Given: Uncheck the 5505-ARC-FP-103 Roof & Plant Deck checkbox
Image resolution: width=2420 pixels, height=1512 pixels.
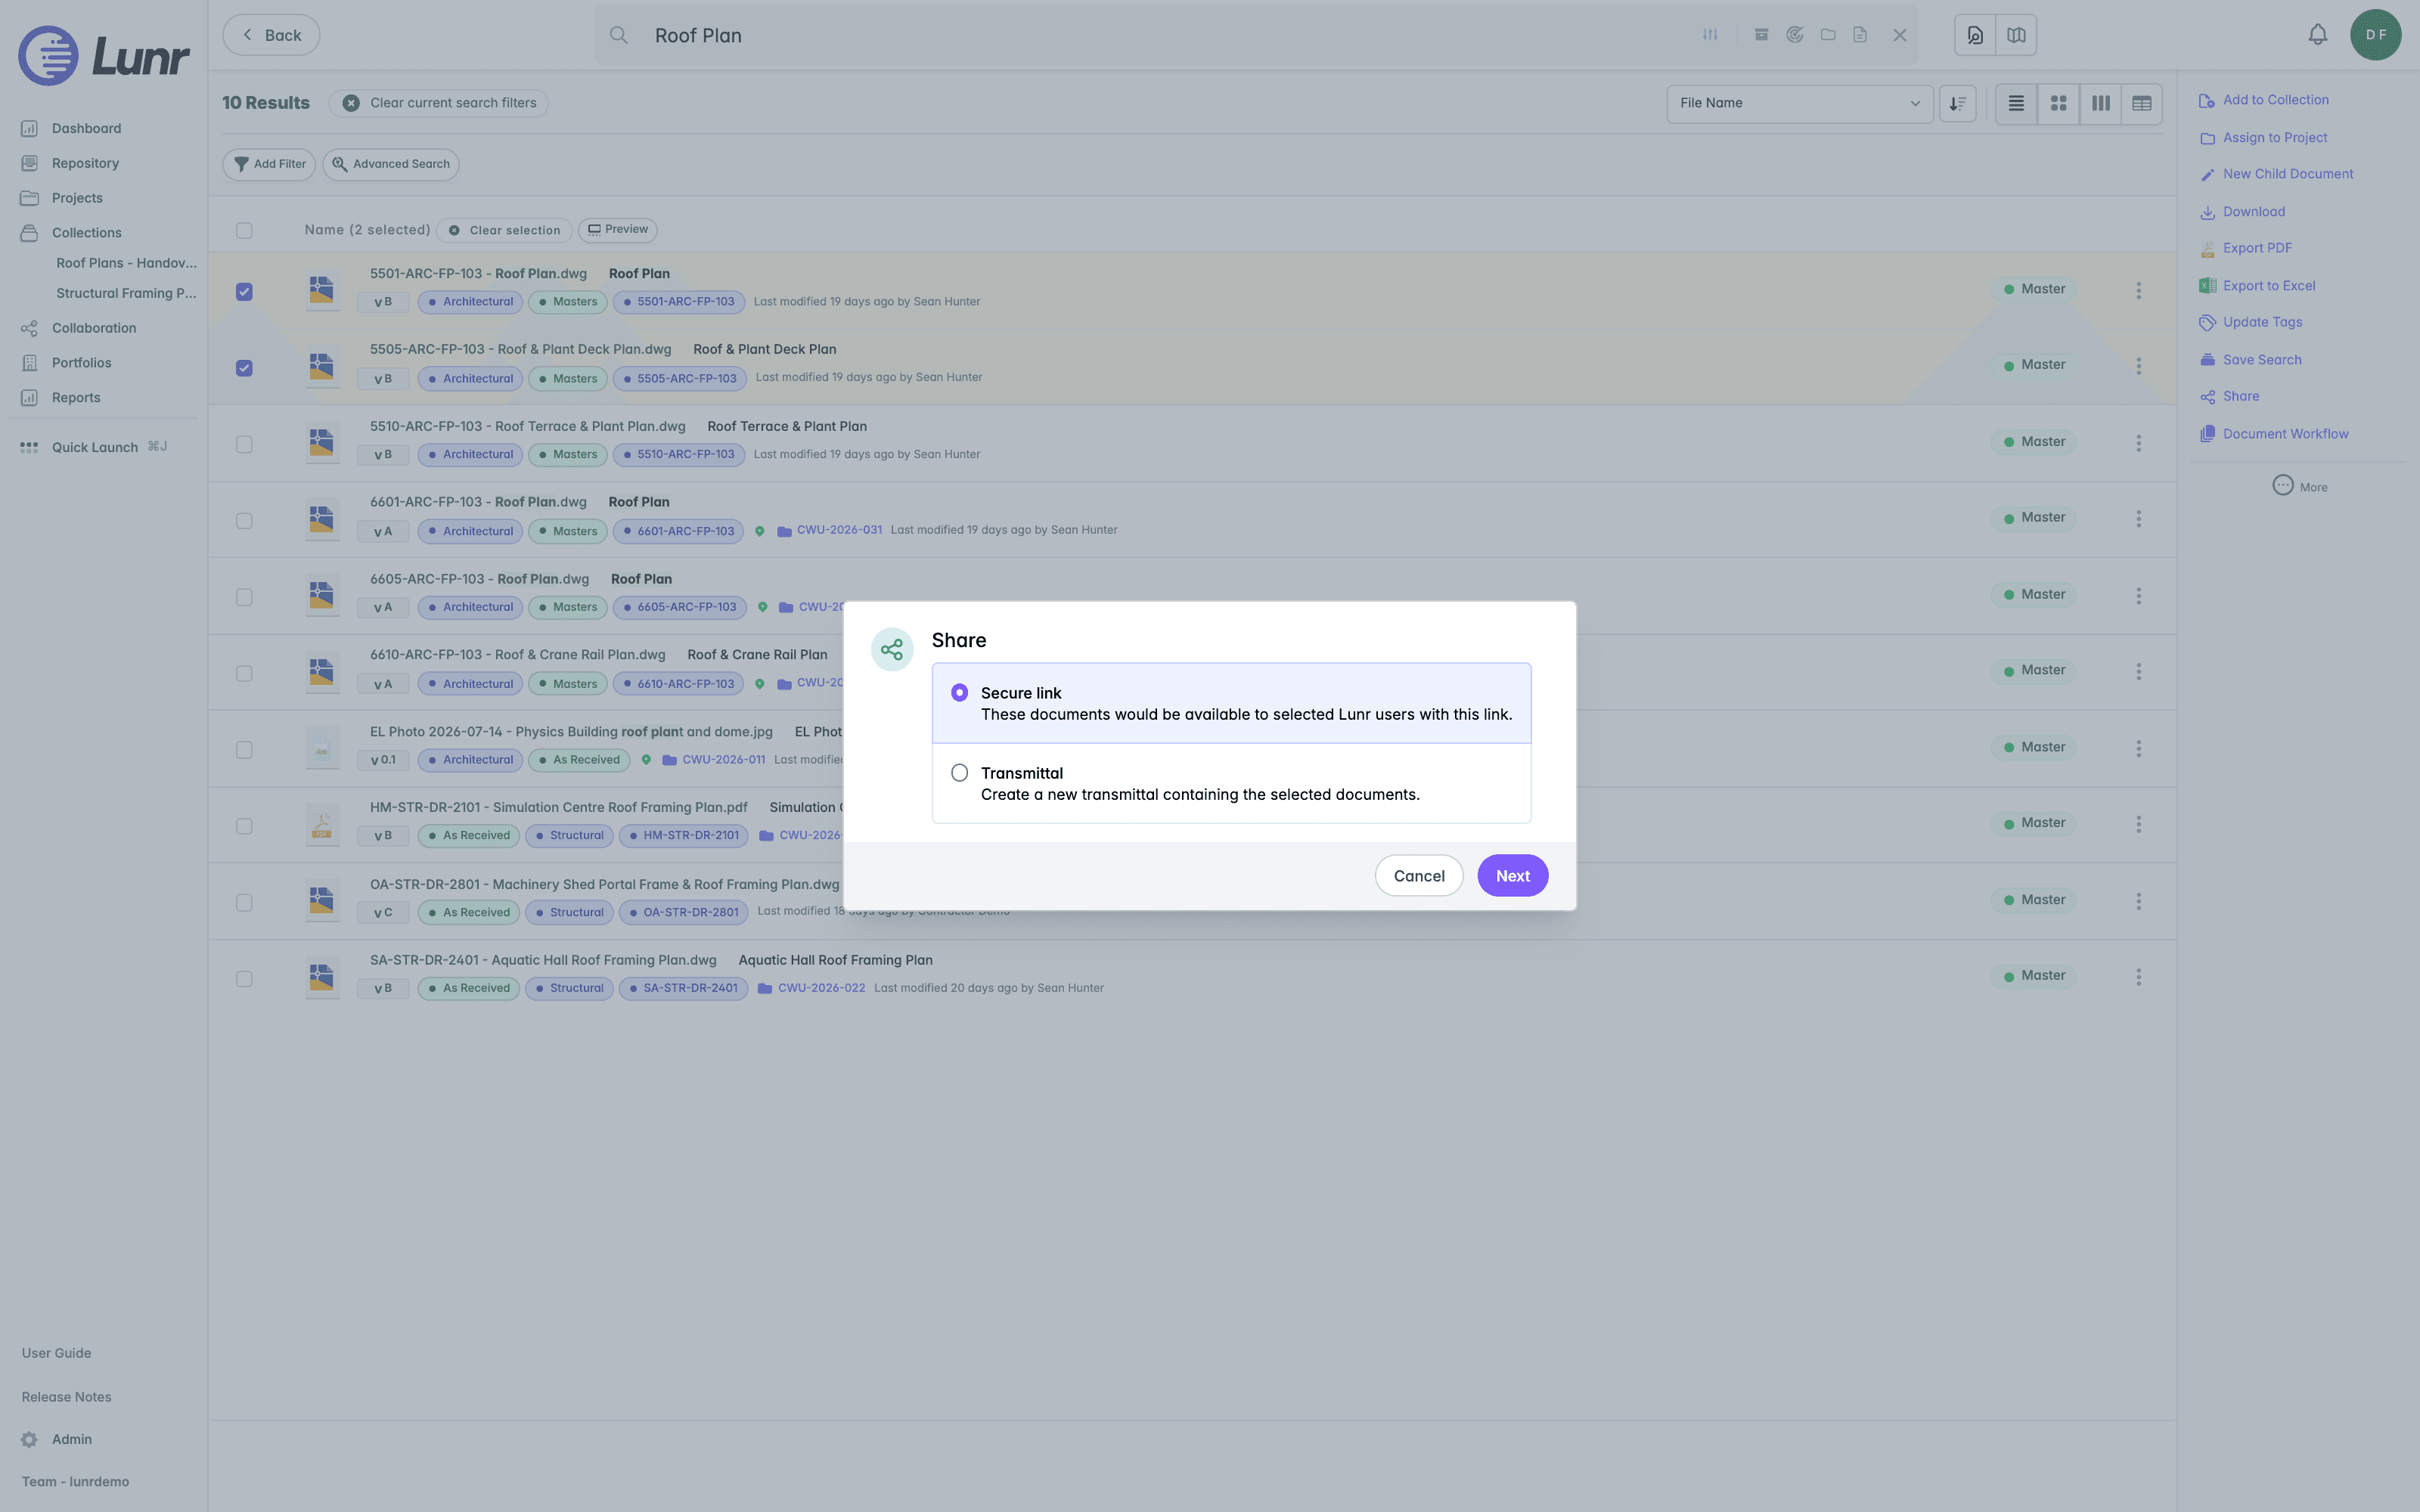Looking at the screenshot, I should (x=244, y=368).
